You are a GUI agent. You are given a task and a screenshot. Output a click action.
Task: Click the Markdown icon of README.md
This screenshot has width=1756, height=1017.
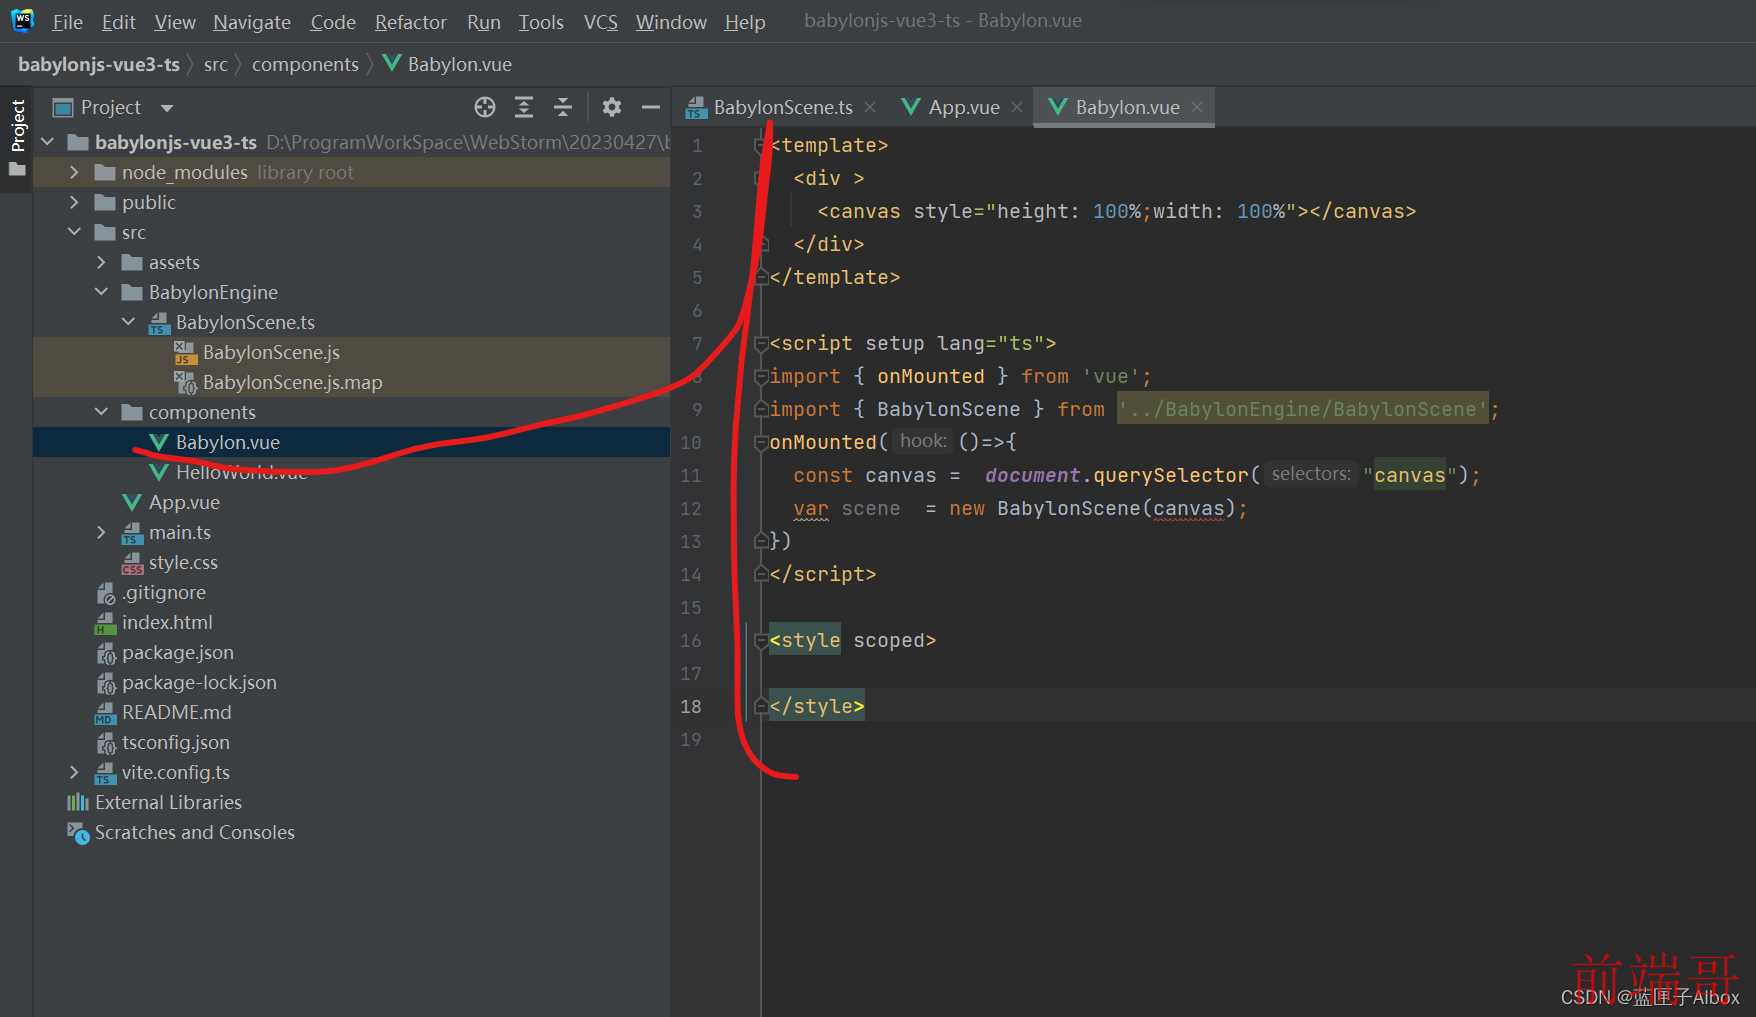point(105,713)
